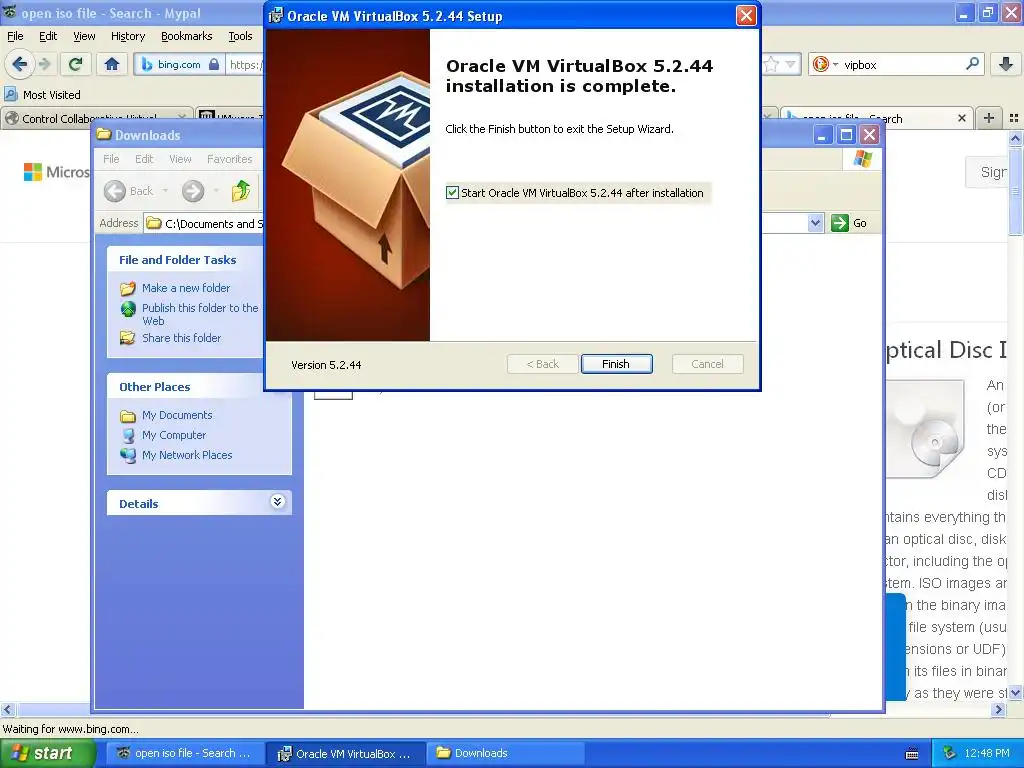Click Publish this folder to the Web
The height and width of the screenshot is (768, 1024).
200,314
